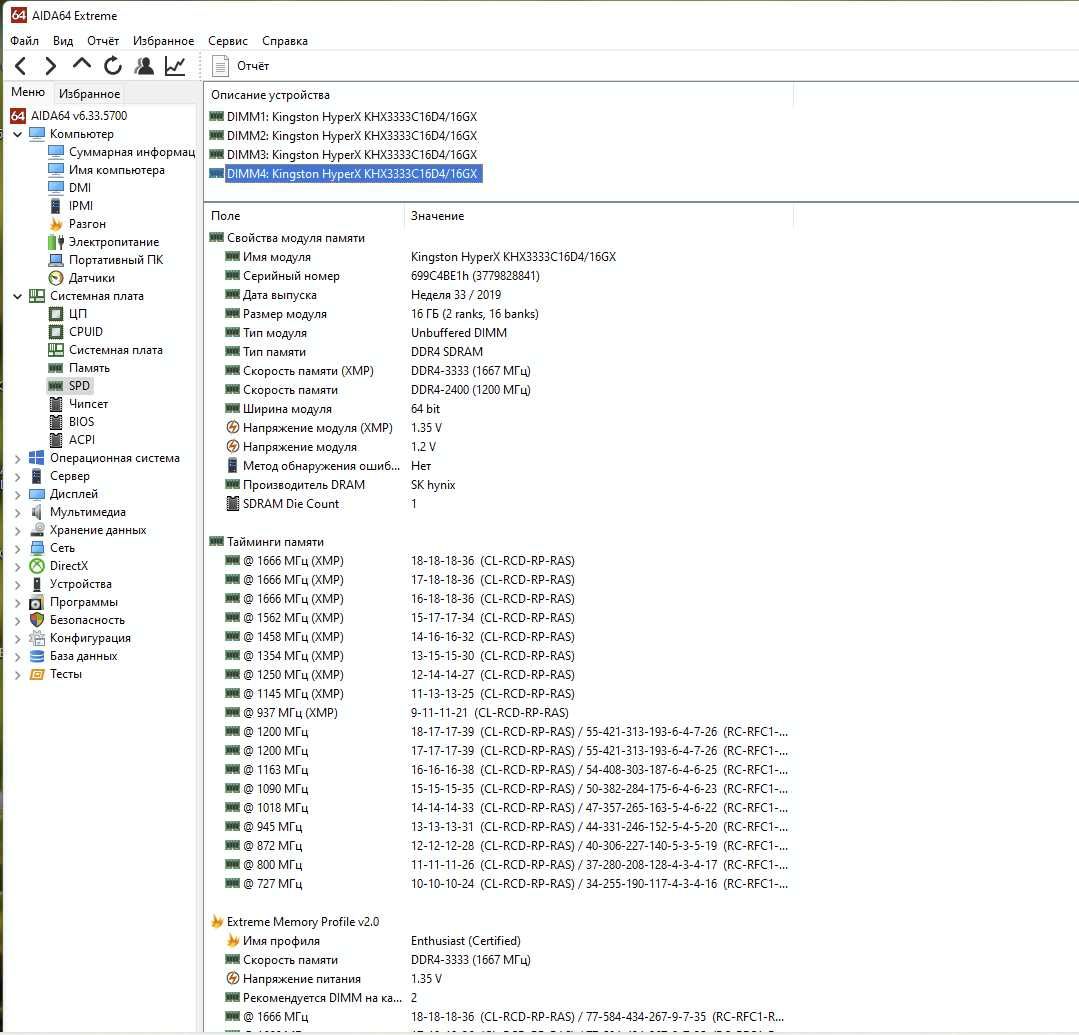Select ЦП processor item
The height and width of the screenshot is (1035, 1079).
[77, 314]
